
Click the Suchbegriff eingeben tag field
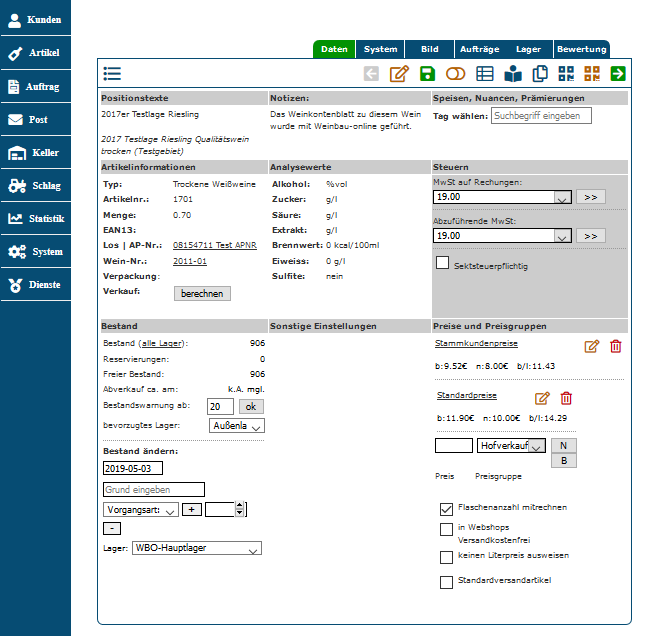click(x=541, y=116)
